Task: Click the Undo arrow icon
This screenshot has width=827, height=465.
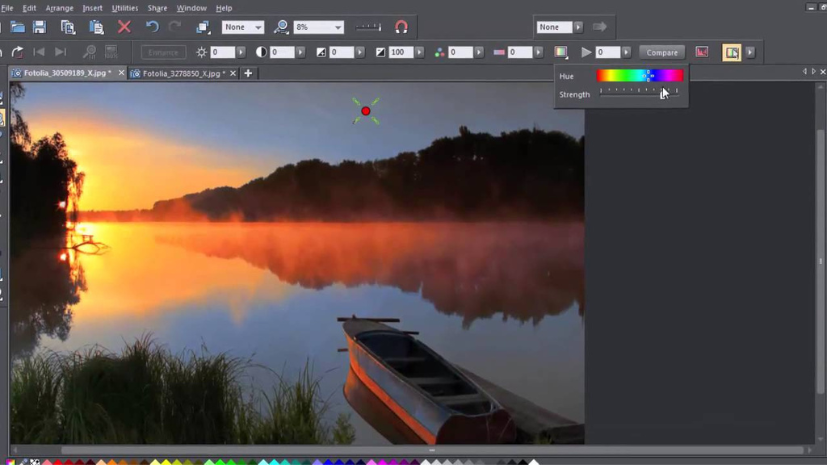Action: [152, 27]
